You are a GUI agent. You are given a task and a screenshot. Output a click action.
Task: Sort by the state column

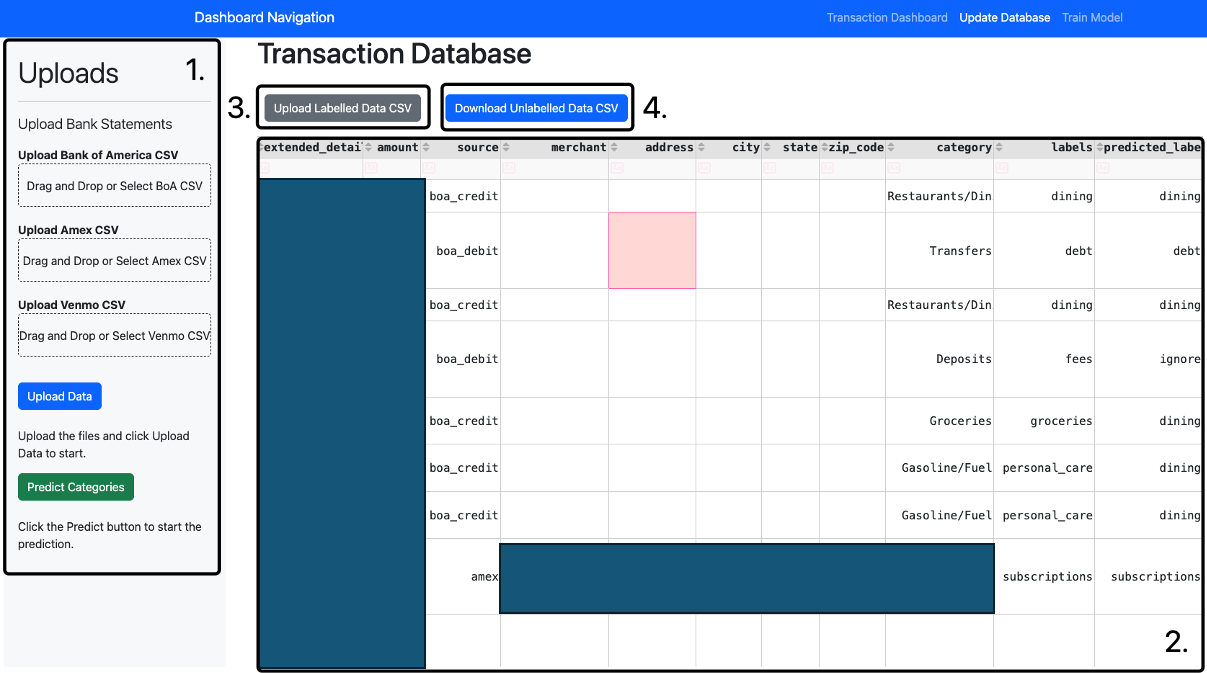768,148
